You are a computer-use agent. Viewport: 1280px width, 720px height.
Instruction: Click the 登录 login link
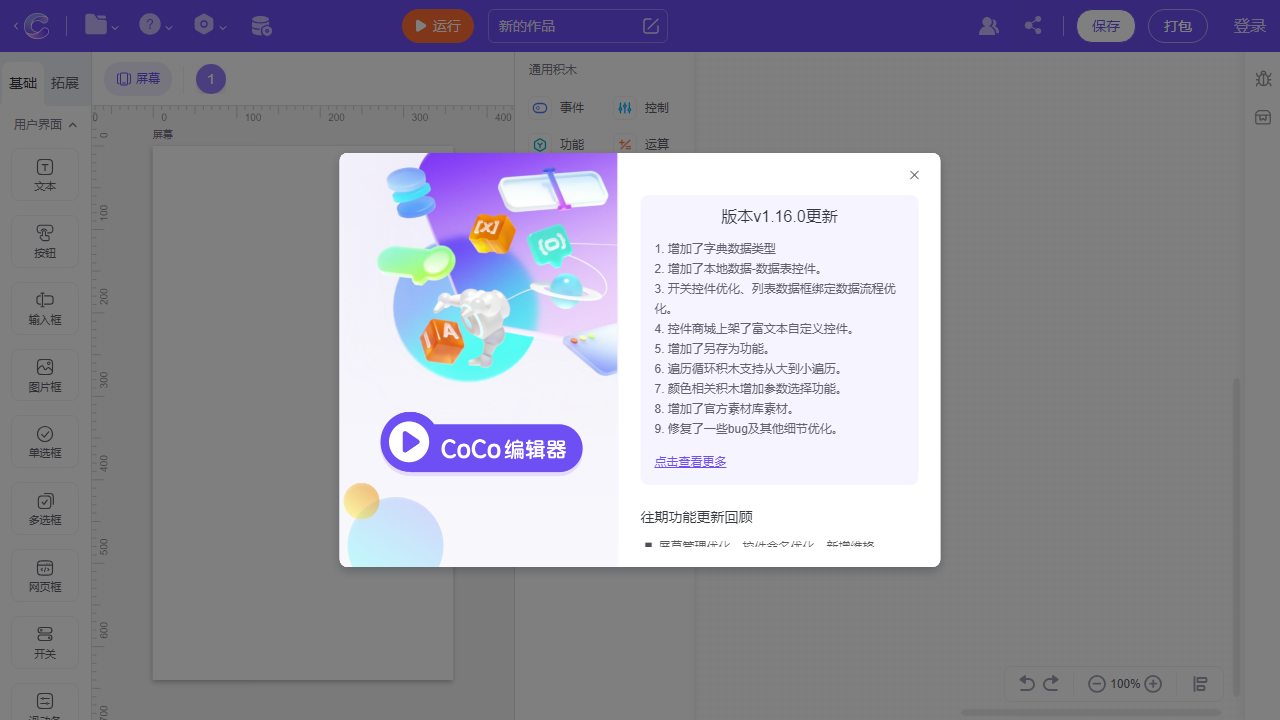[1250, 26]
